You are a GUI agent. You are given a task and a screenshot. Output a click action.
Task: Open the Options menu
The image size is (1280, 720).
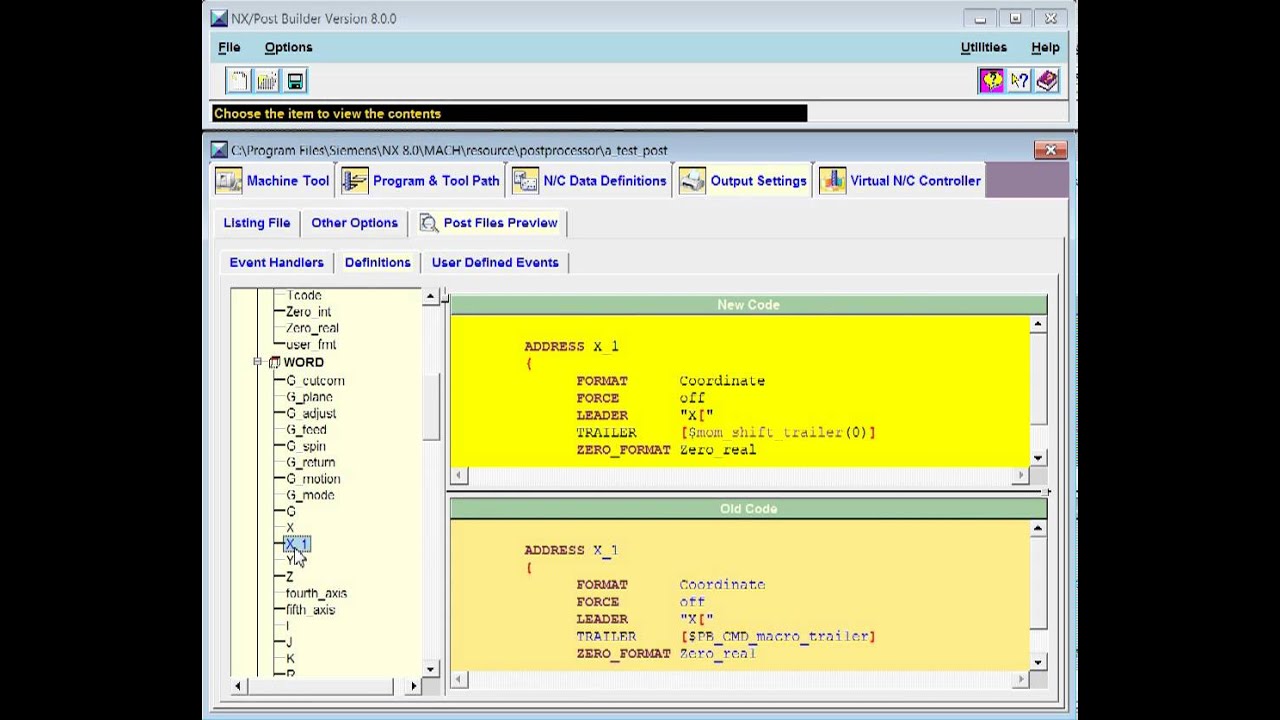click(288, 47)
